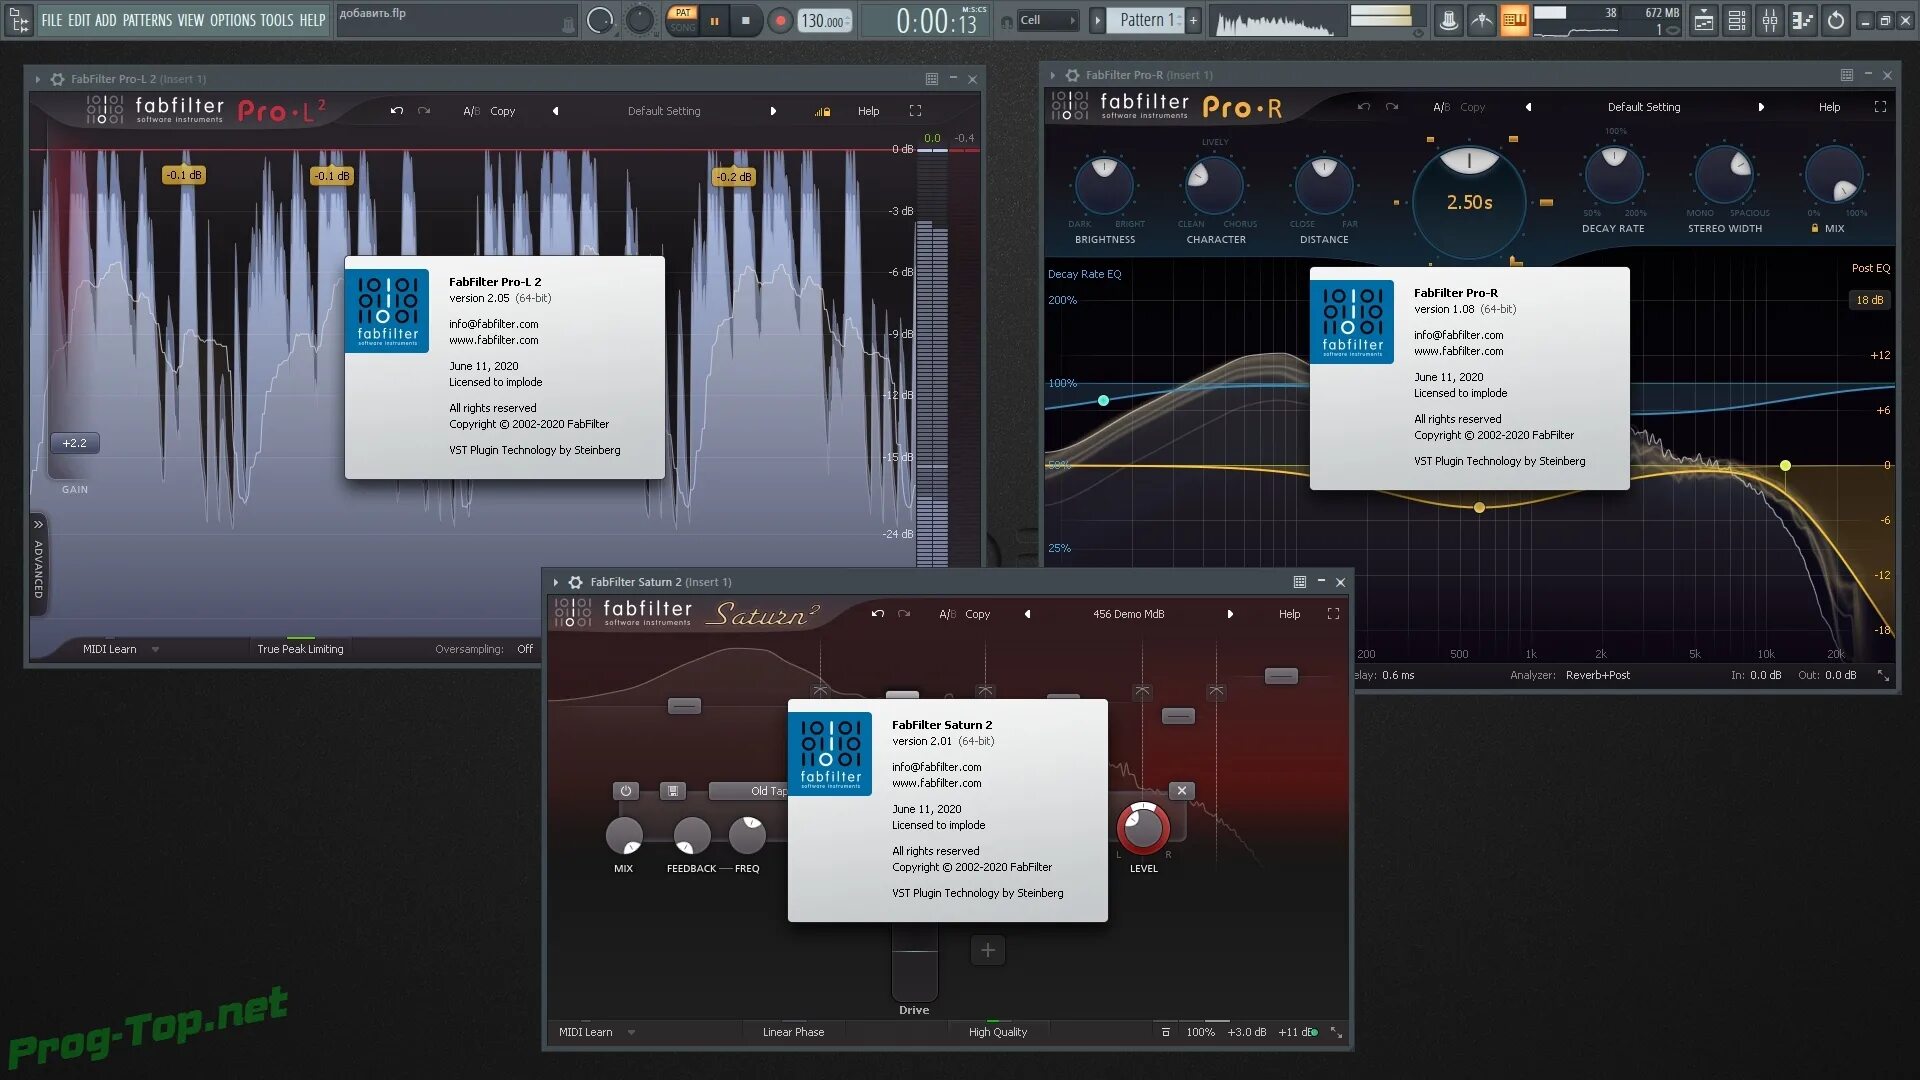This screenshot has height=1080, width=1920.
Task: Open MIDI Learn dropdown in Saturn 2
Action: click(x=631, y=1032)
